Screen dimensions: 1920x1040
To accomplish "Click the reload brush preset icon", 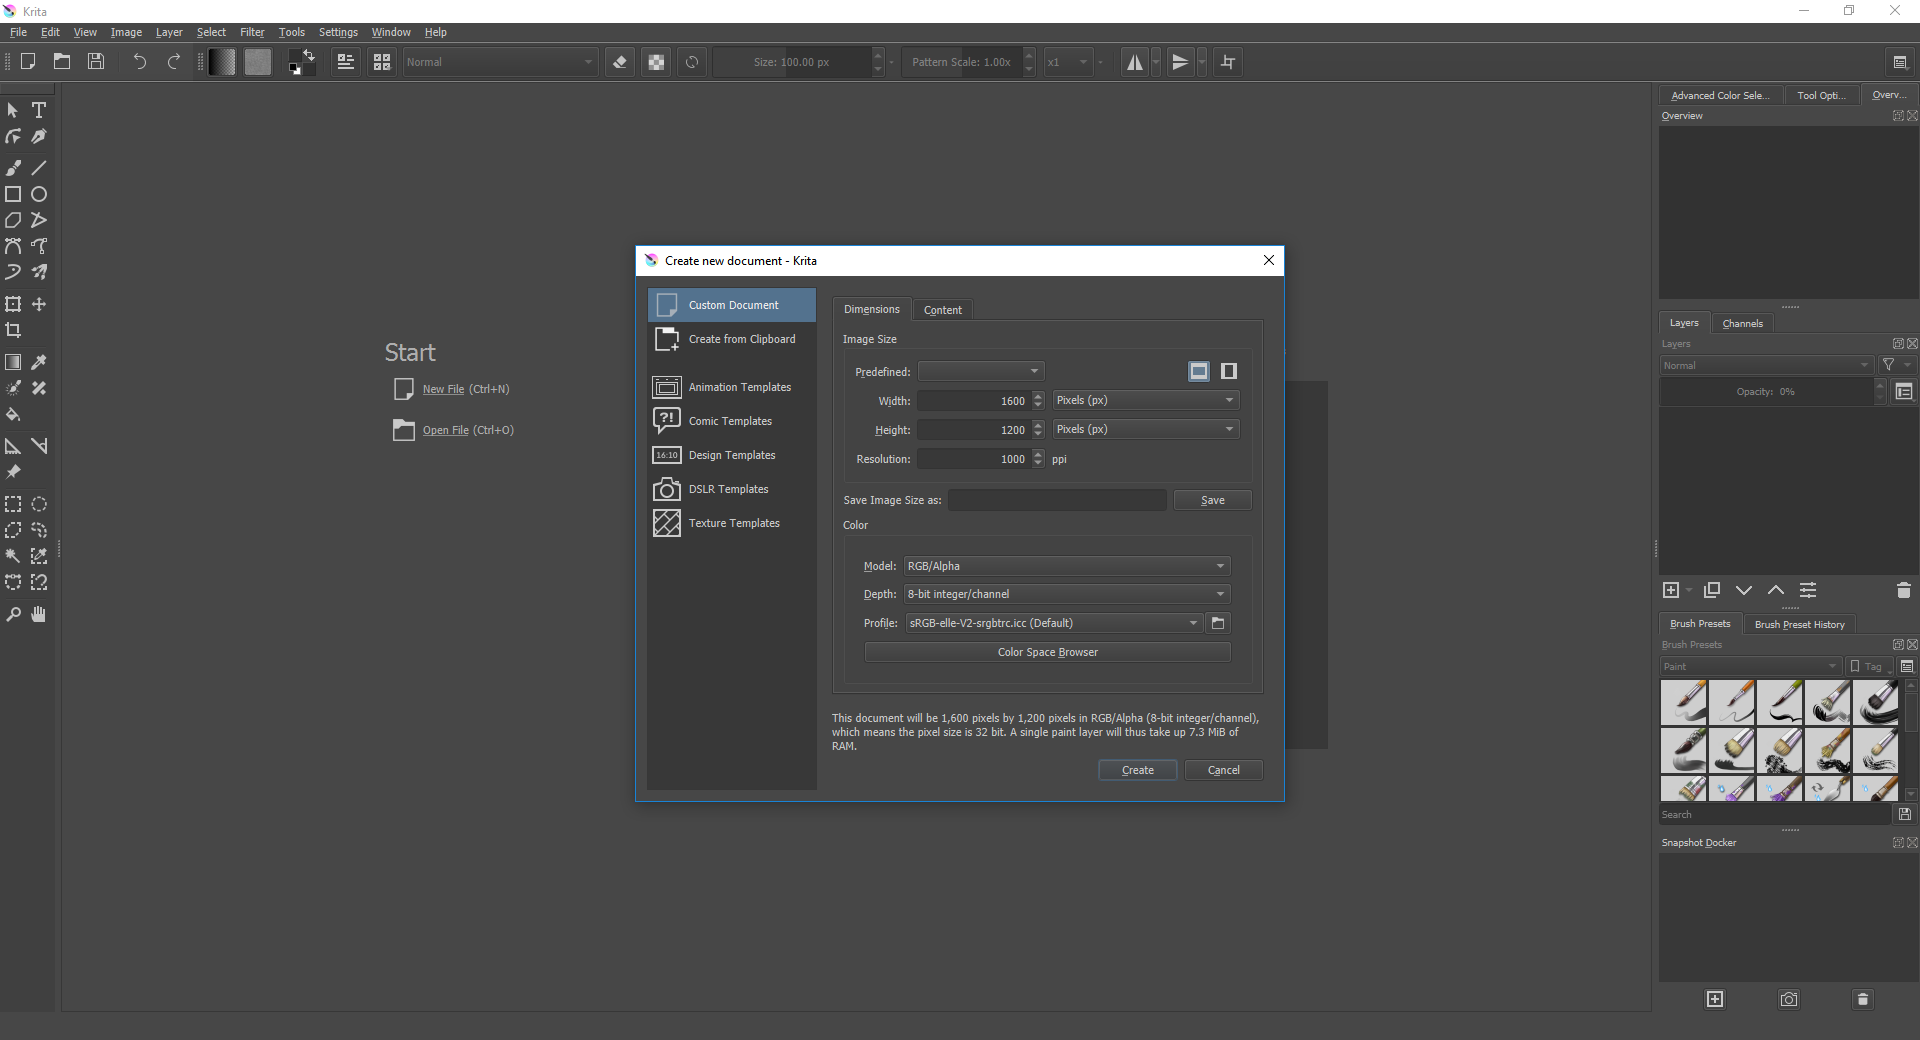I will [692, 62].
